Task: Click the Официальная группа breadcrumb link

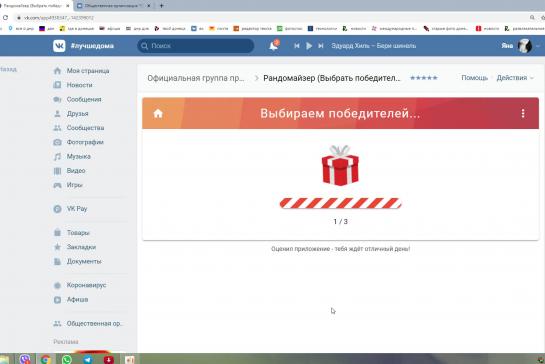Action: [x=196, y=78]
